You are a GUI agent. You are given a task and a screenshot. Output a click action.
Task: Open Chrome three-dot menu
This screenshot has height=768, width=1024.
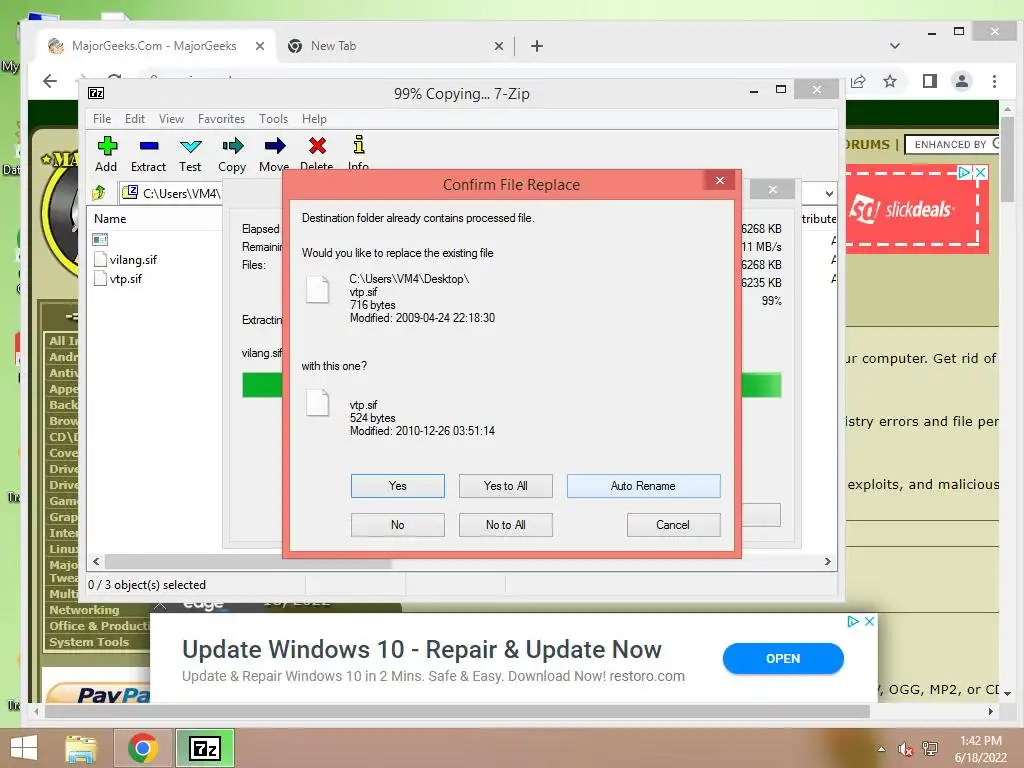(x=994, y=81)
